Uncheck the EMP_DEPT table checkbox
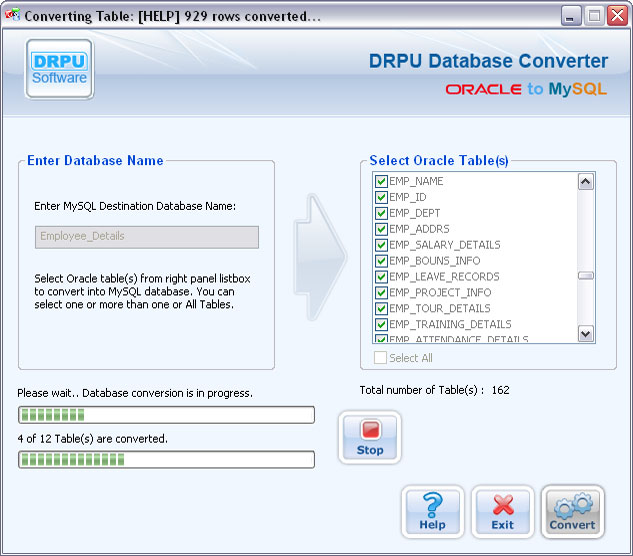 tap(381, 213)
